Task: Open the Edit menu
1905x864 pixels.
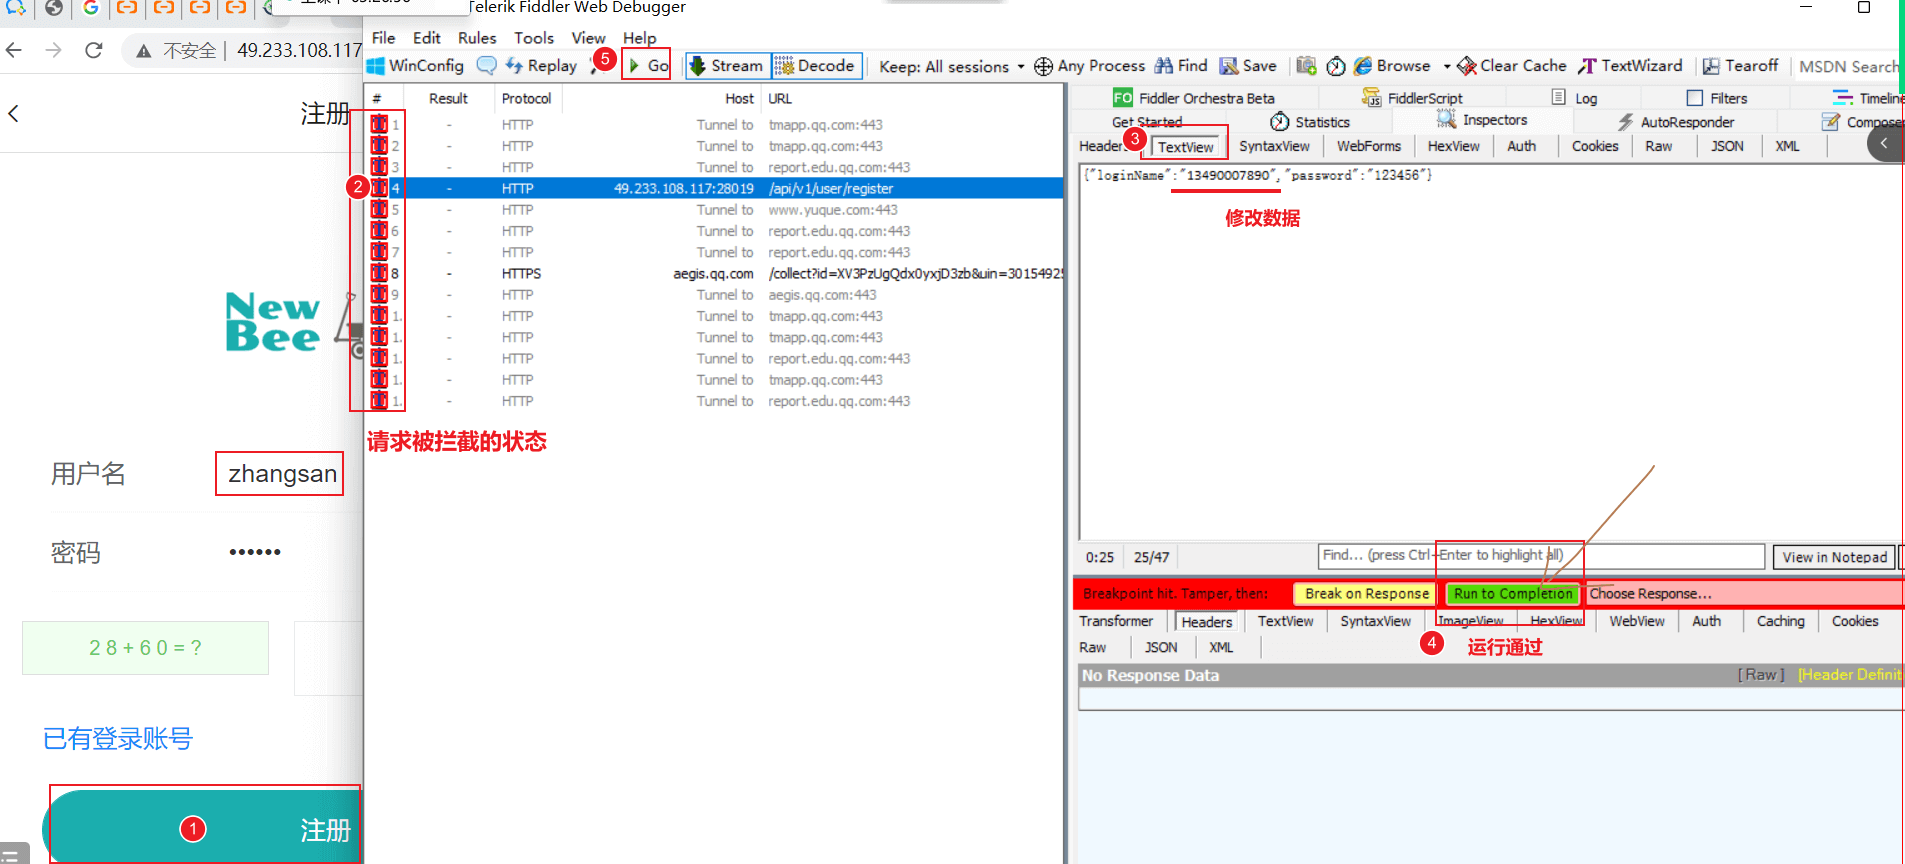Action: [427, 38]
